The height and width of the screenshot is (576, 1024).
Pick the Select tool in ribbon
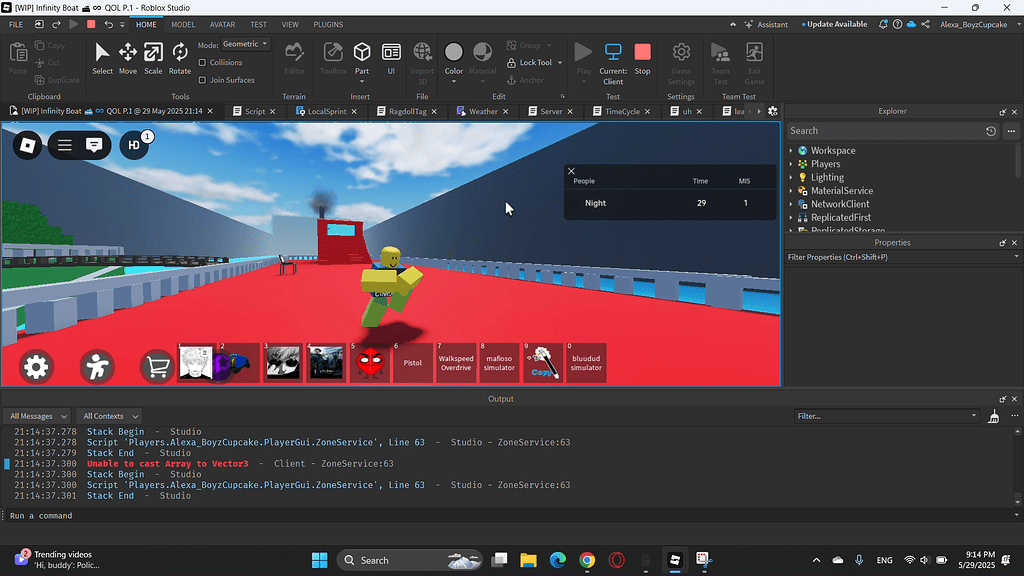[102, 59]
